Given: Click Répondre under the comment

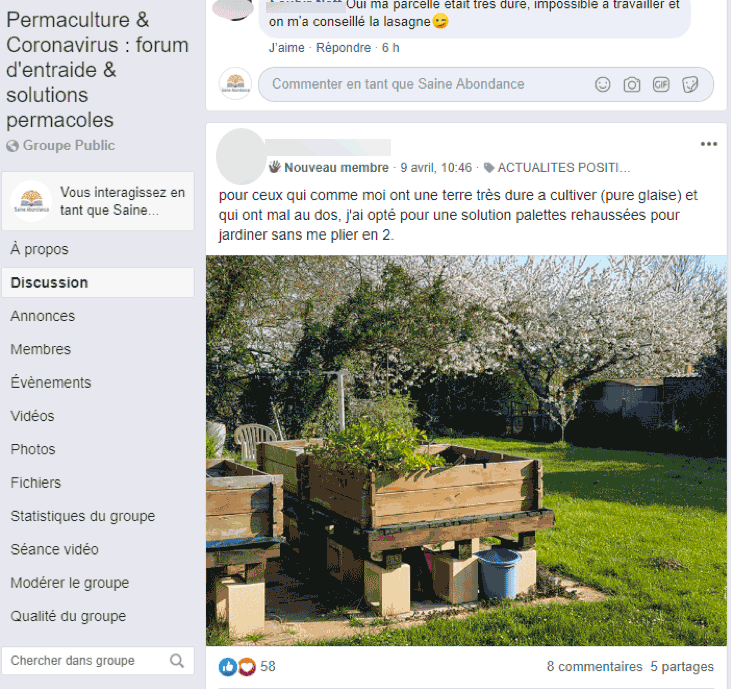Looking at the screenshot, I should [x=344, y=48].
